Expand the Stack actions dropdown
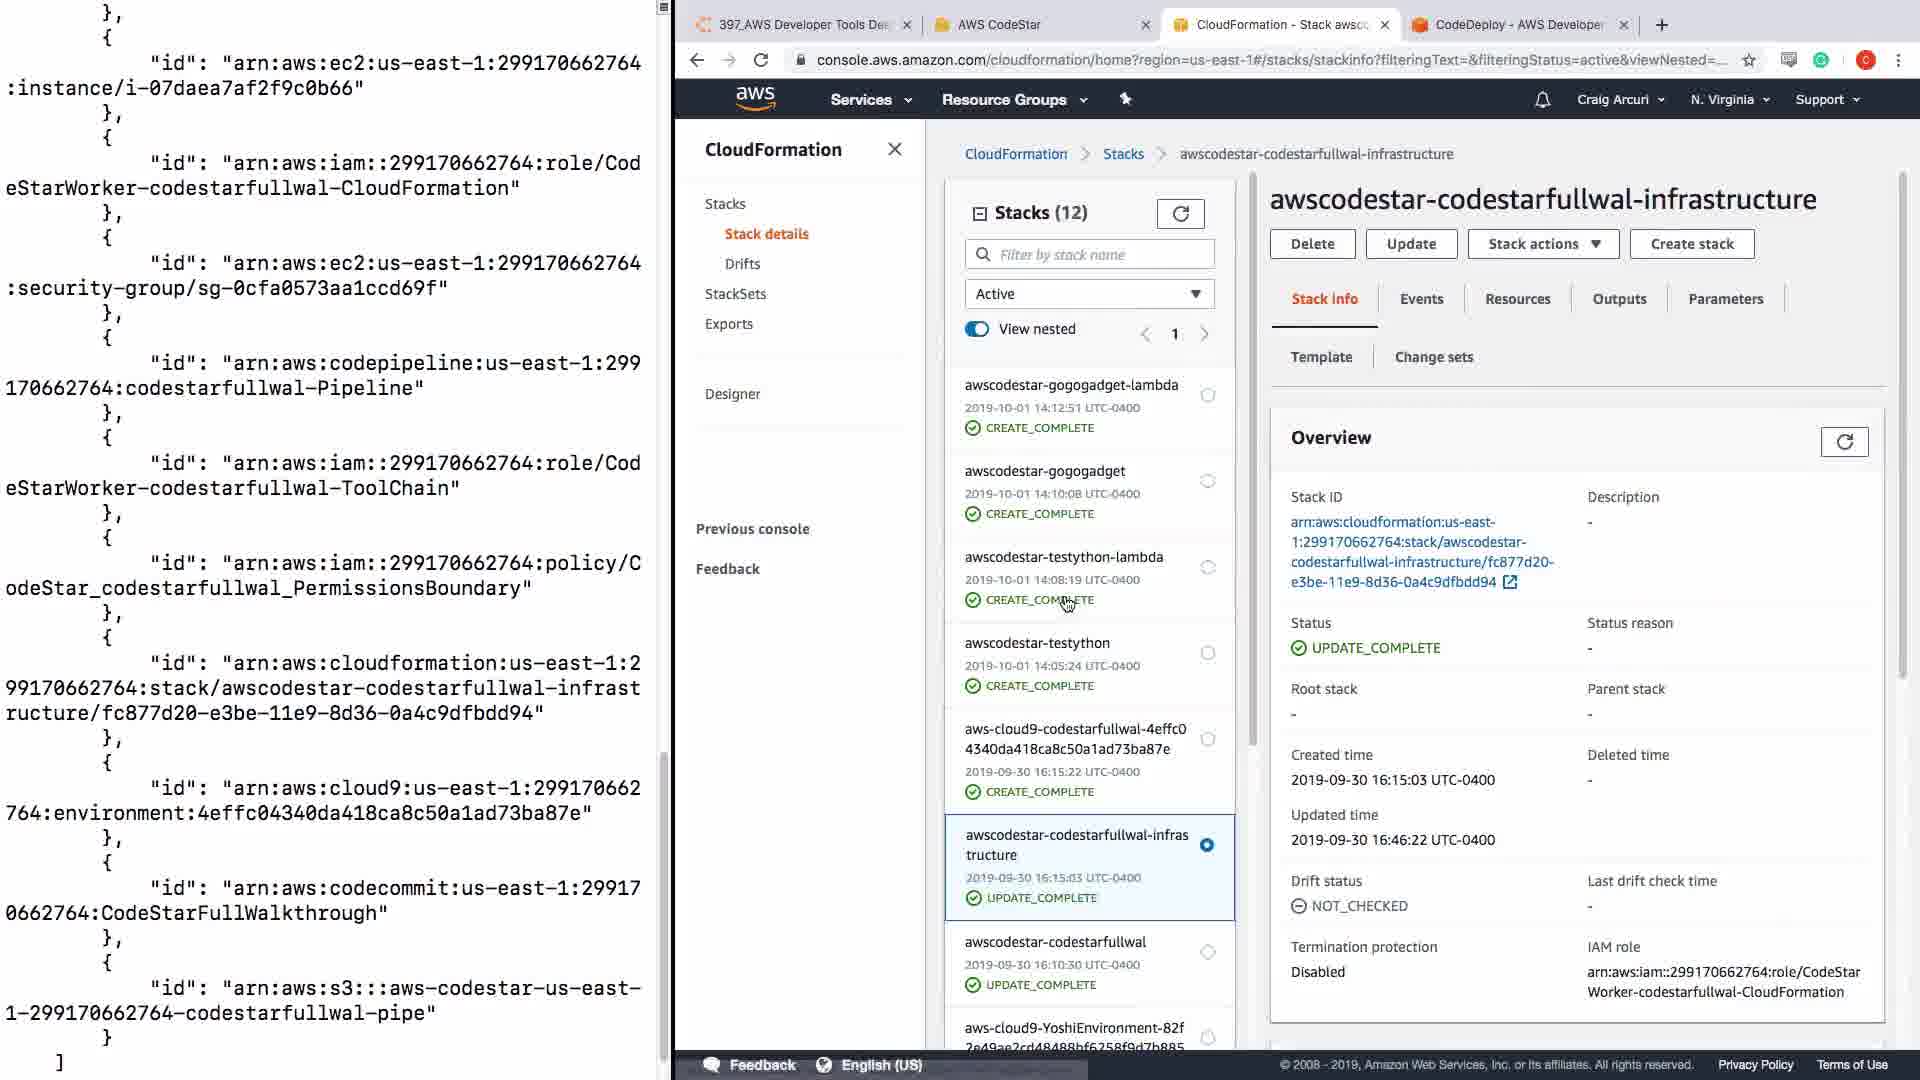 (1543, 244)
